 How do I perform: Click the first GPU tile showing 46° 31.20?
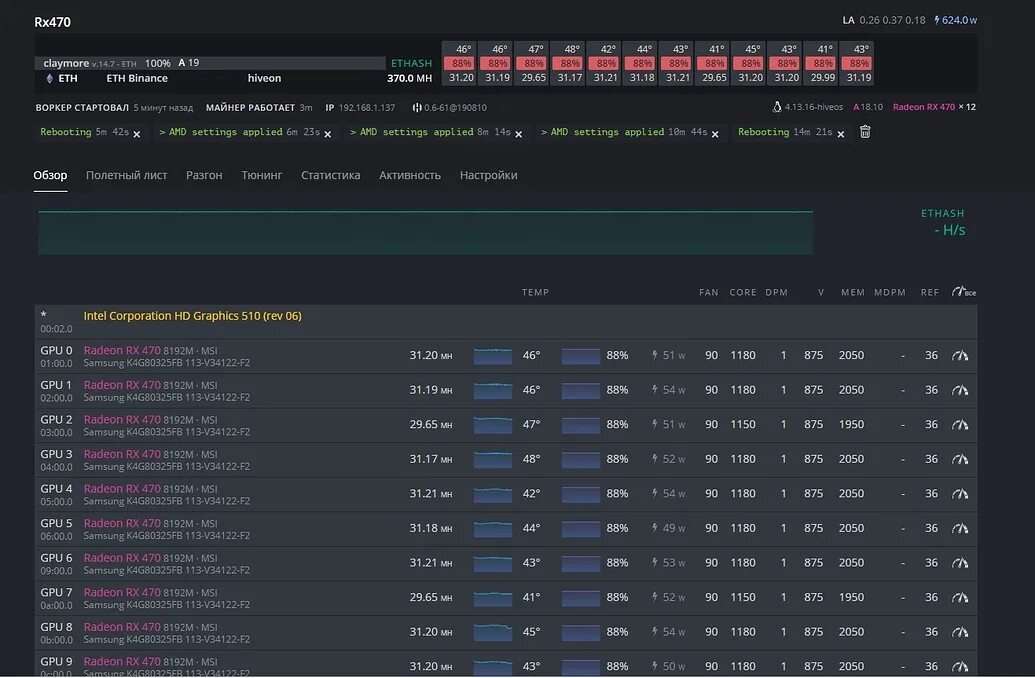pyautogui.click(x=461, y=63)
